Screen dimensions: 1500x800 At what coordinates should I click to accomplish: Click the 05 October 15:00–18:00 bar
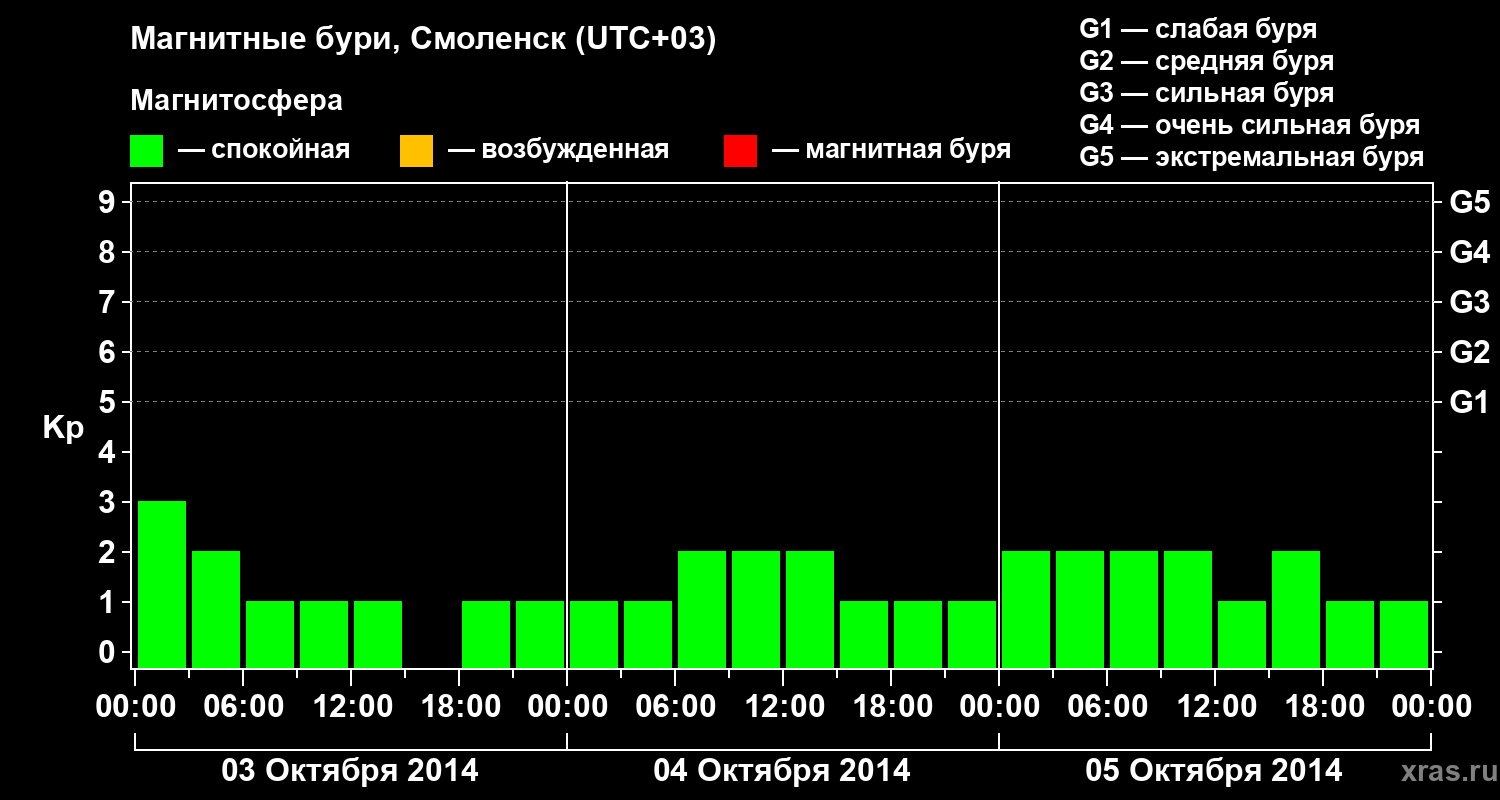click(1296, 609)
